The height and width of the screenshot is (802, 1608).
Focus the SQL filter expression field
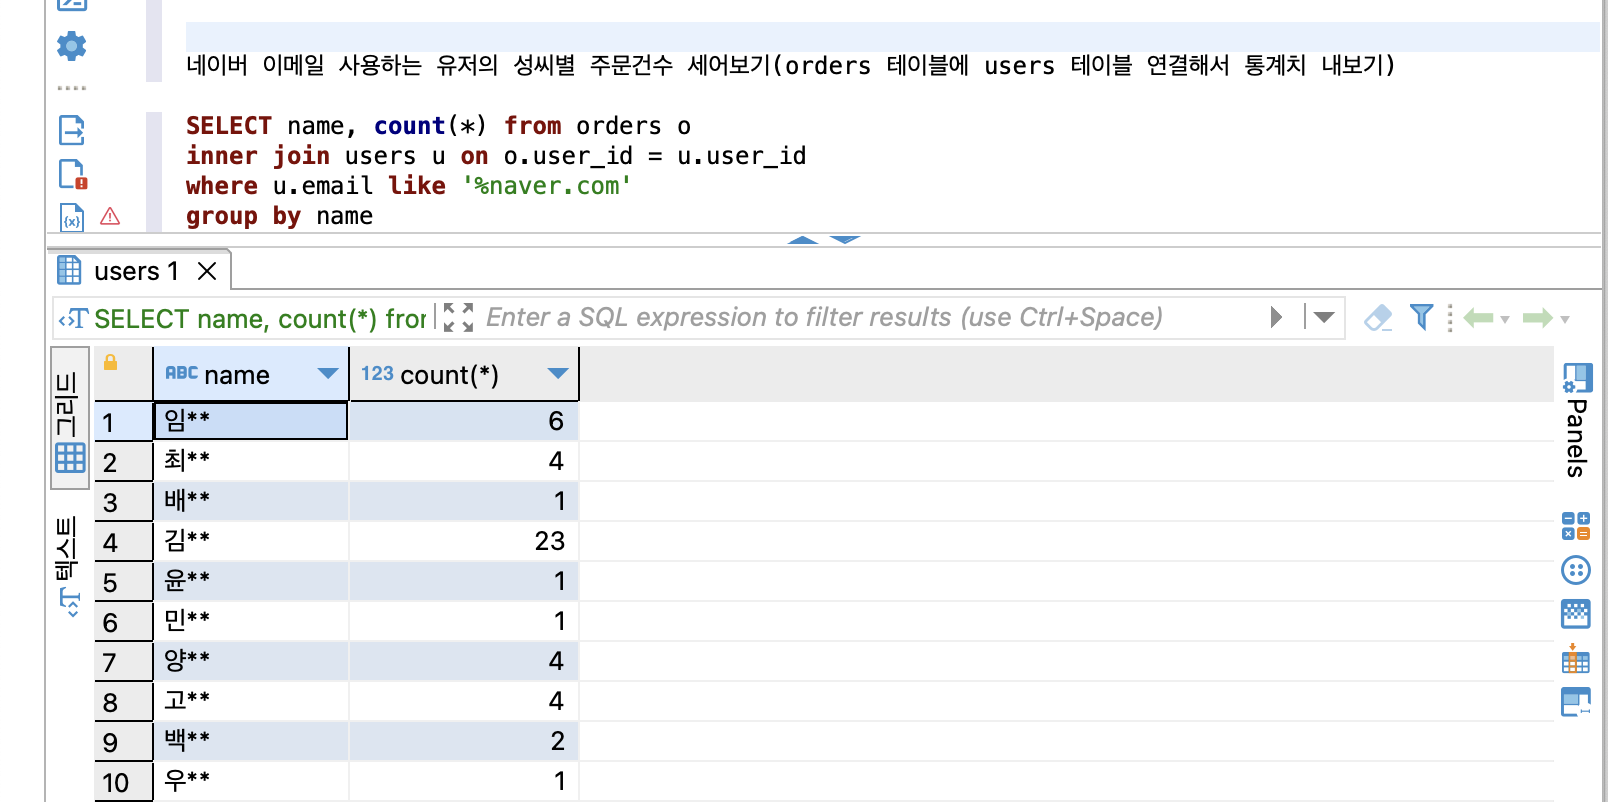[x=824, y=317]
